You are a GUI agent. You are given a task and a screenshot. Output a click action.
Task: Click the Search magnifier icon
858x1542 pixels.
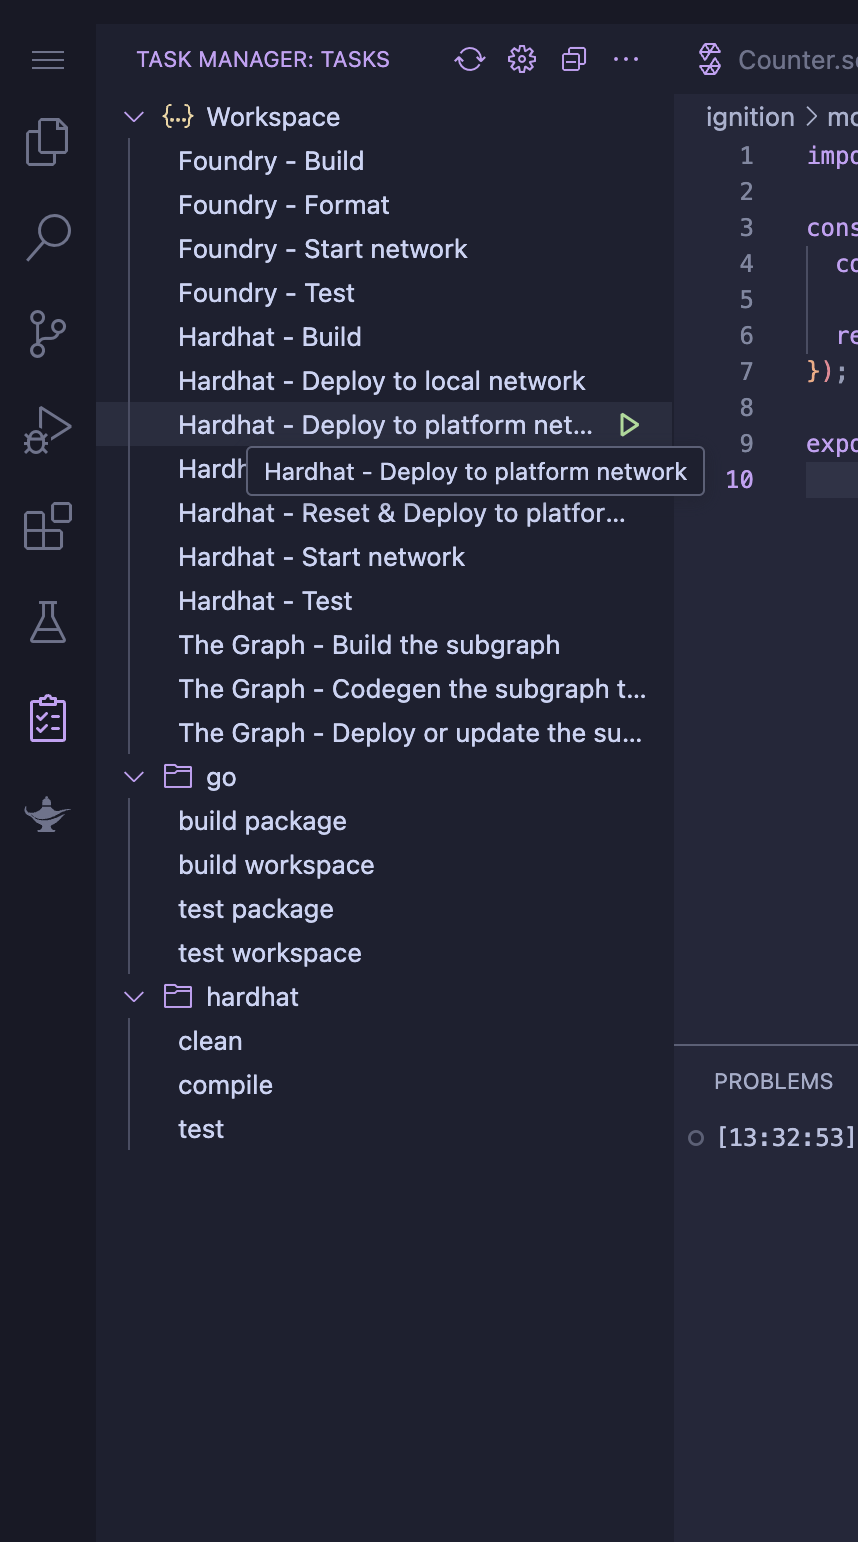(x=47, y=238)
